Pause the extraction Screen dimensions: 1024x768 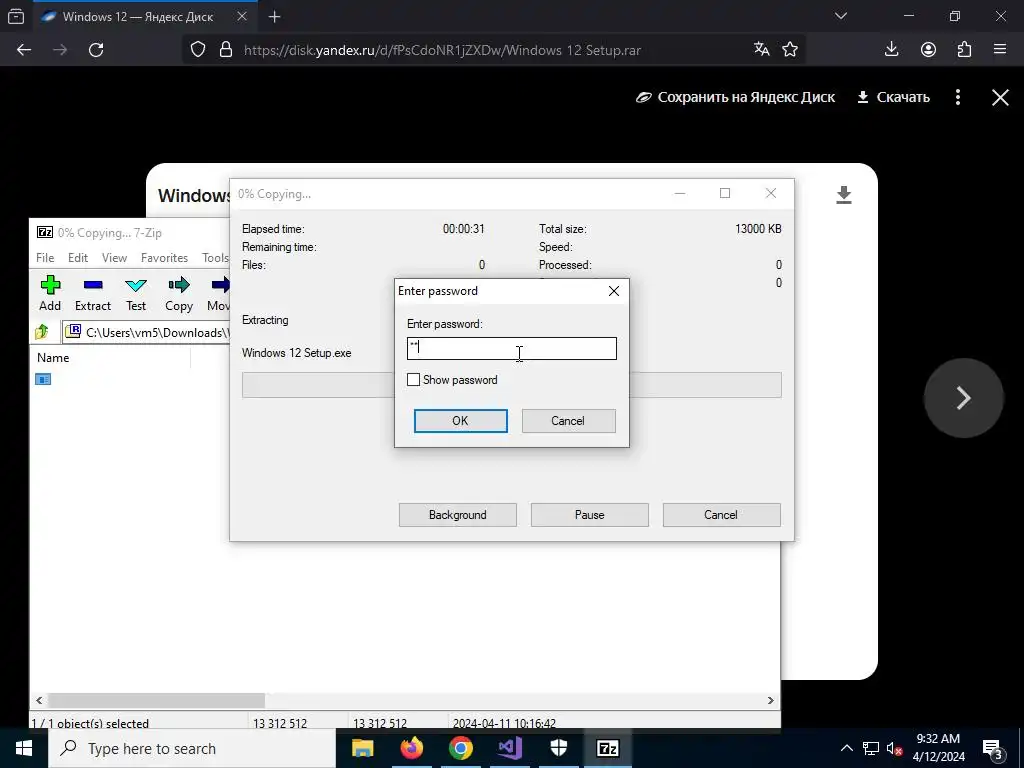[x=589, y=515]
